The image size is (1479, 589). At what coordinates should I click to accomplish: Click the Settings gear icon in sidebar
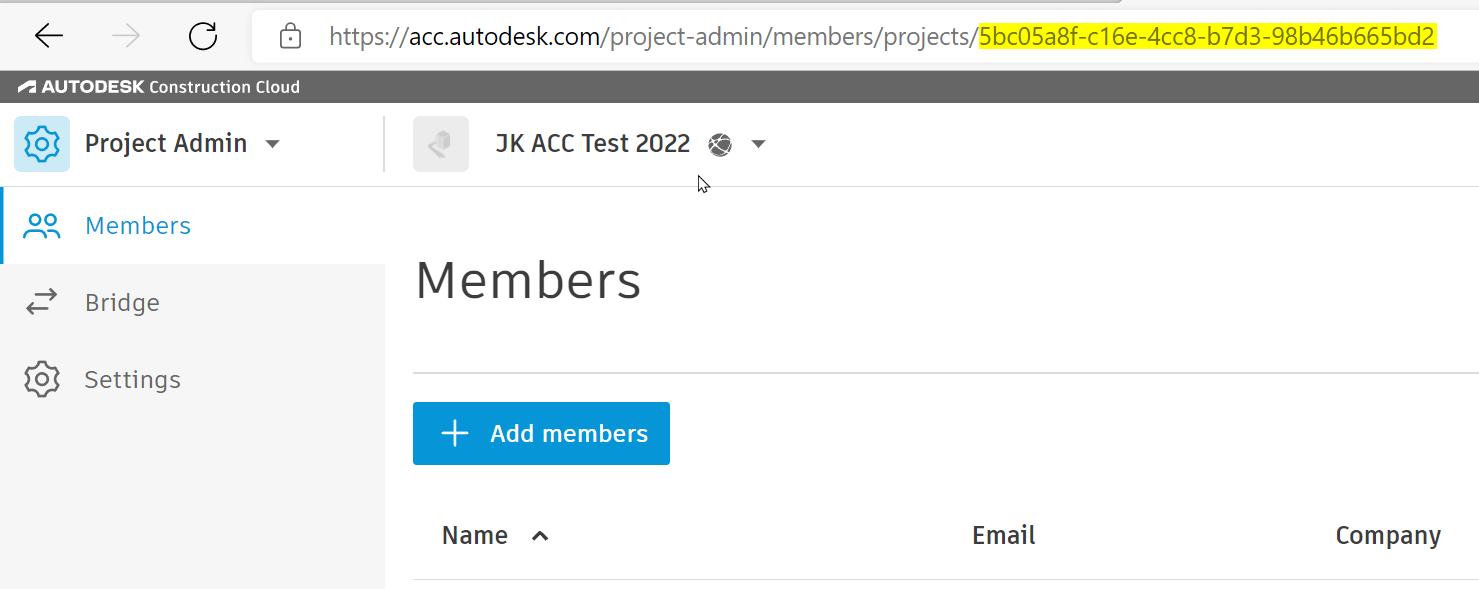[42, 380]
